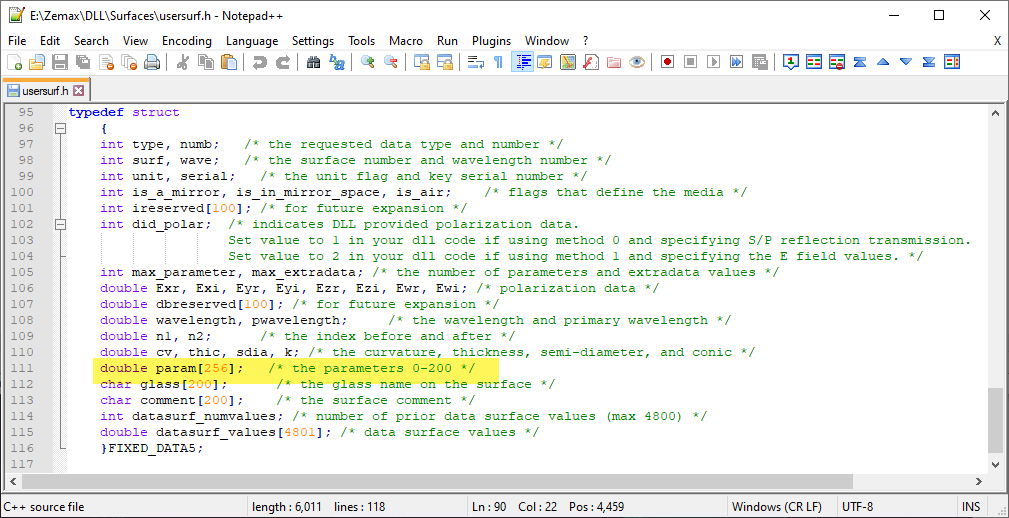Click the INS mode status indicator

[972, 506]
